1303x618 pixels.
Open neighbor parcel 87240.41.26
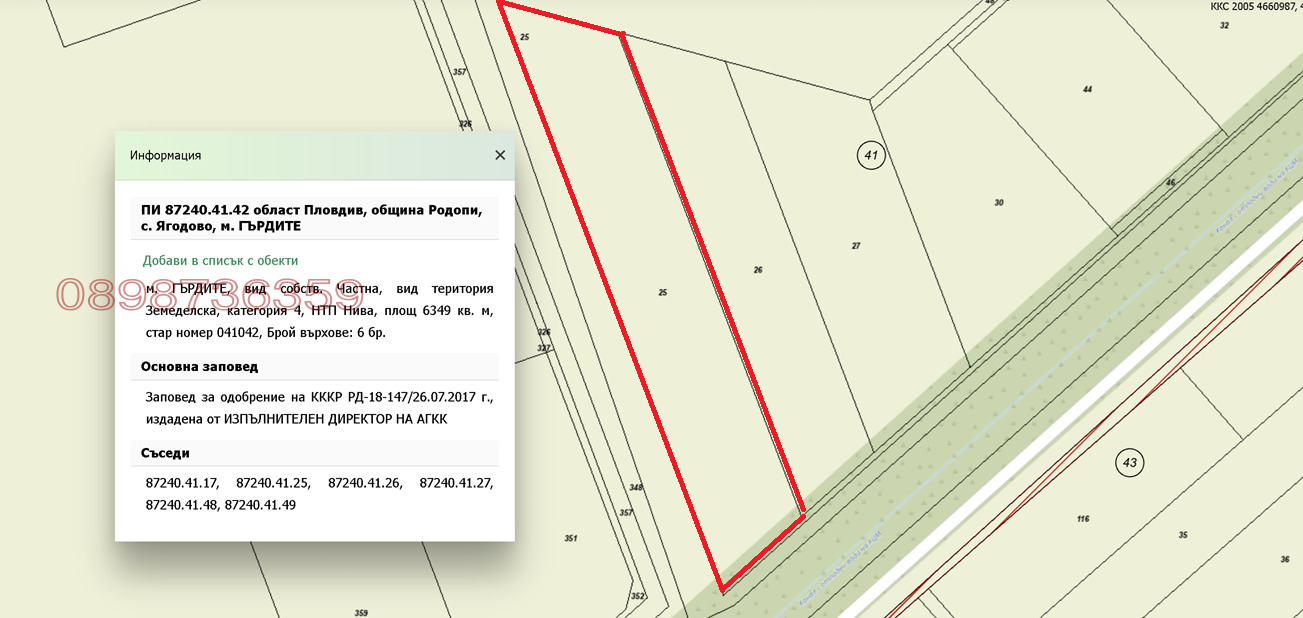364,483
